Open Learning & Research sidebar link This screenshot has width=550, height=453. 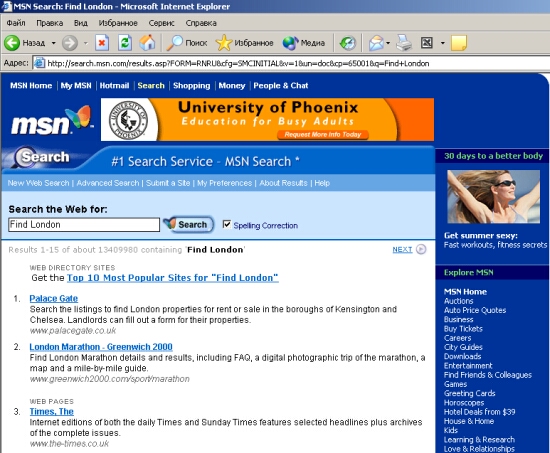pyautogui.click(x=479, y=440)
